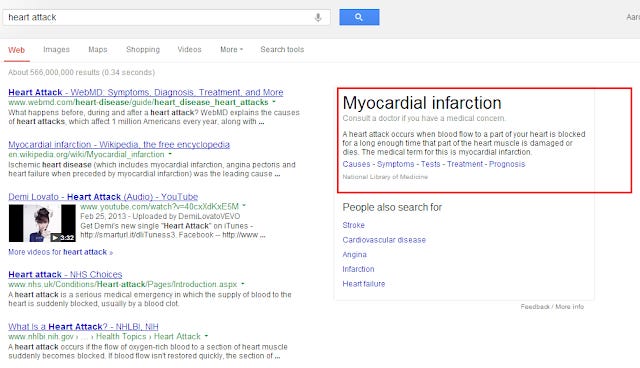Open the NHS Choices Heart attack result
Image resolution: width=640 pixels, height=368 pixels.
[65, 275]
